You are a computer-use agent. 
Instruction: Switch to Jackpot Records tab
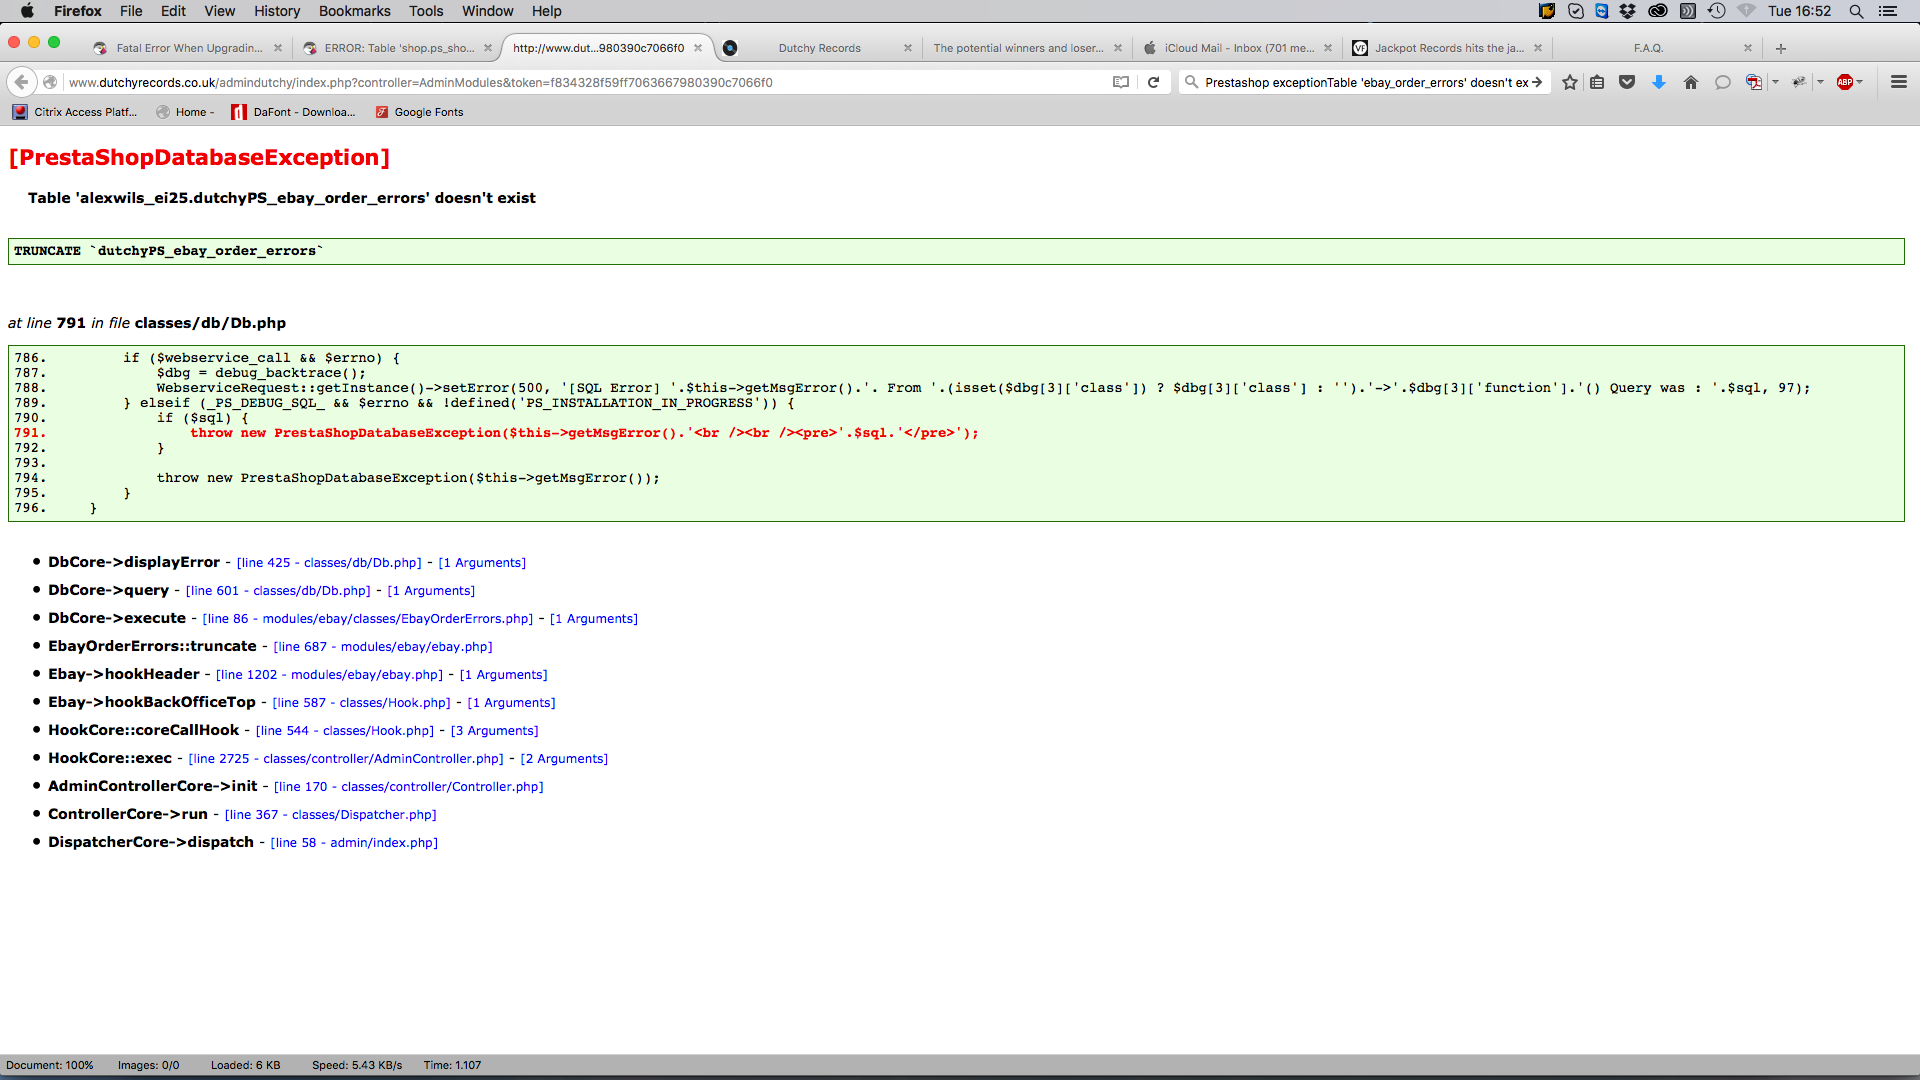point(1448,48)
